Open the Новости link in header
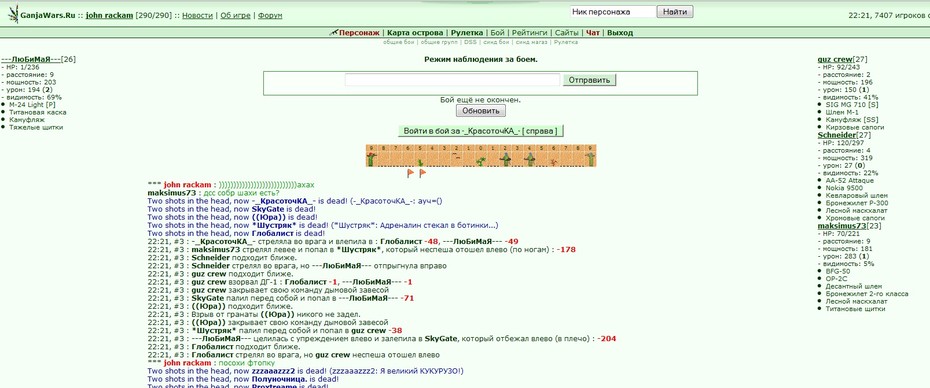 click(x=197, y=15)
